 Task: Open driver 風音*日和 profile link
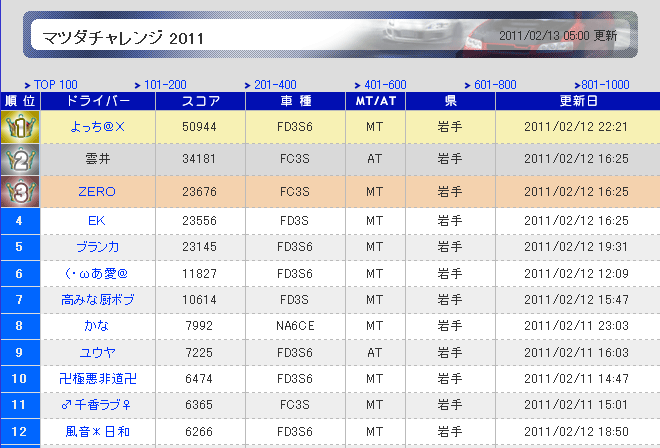pos(97,432)
